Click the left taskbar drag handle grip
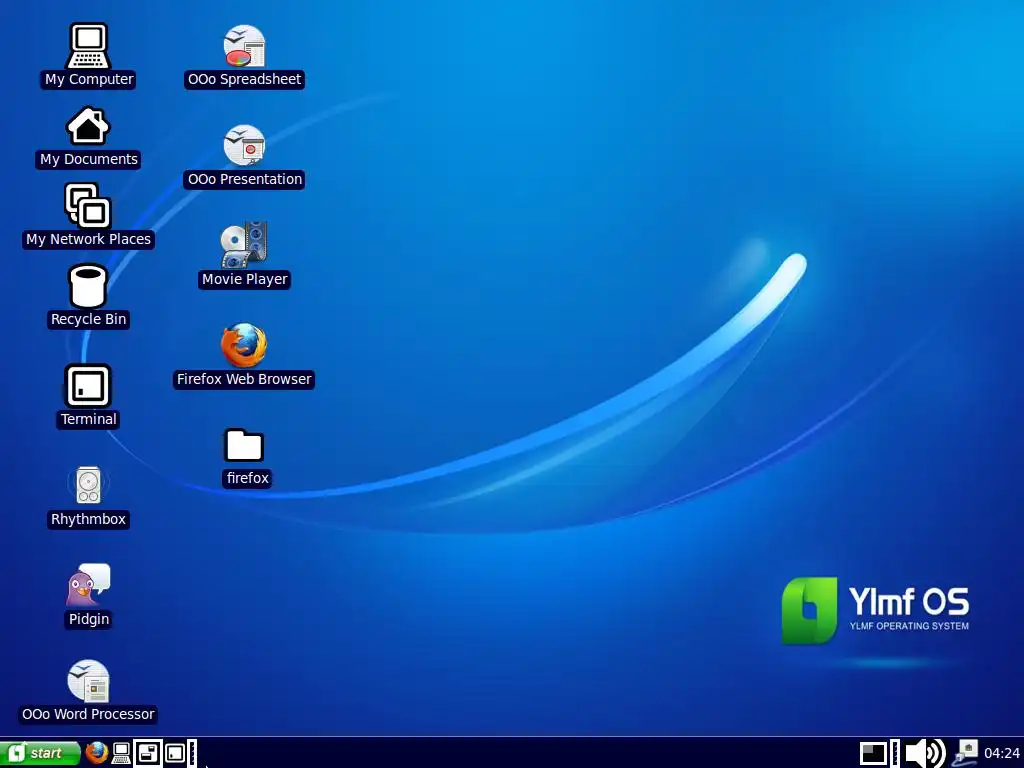This screenshot has width=1024, height=768. [x=193, y=753]
